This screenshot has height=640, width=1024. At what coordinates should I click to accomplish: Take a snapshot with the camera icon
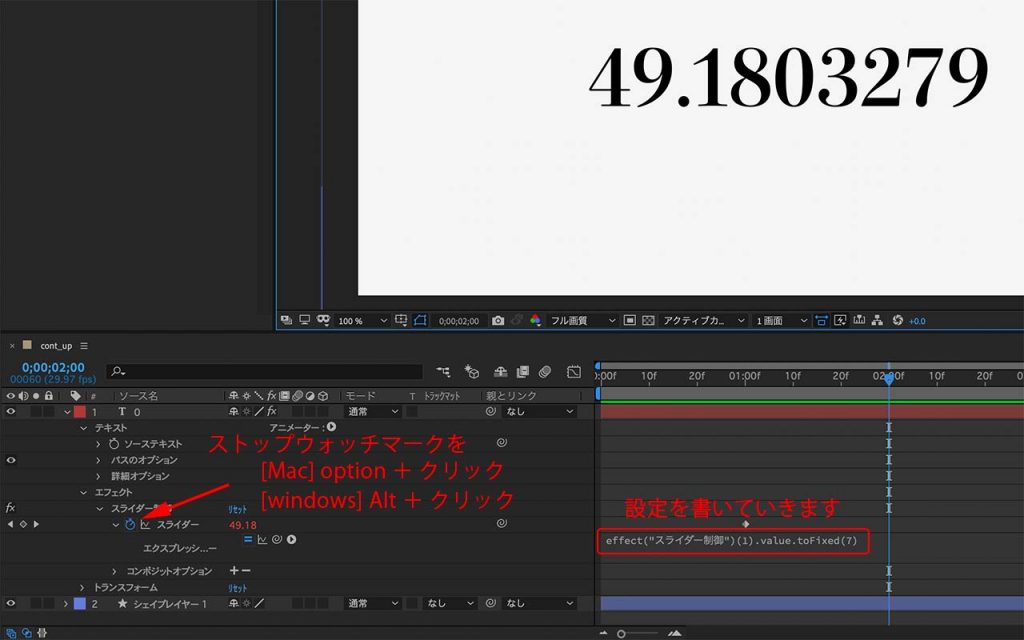pyautogui.click(x=498, y=321)
